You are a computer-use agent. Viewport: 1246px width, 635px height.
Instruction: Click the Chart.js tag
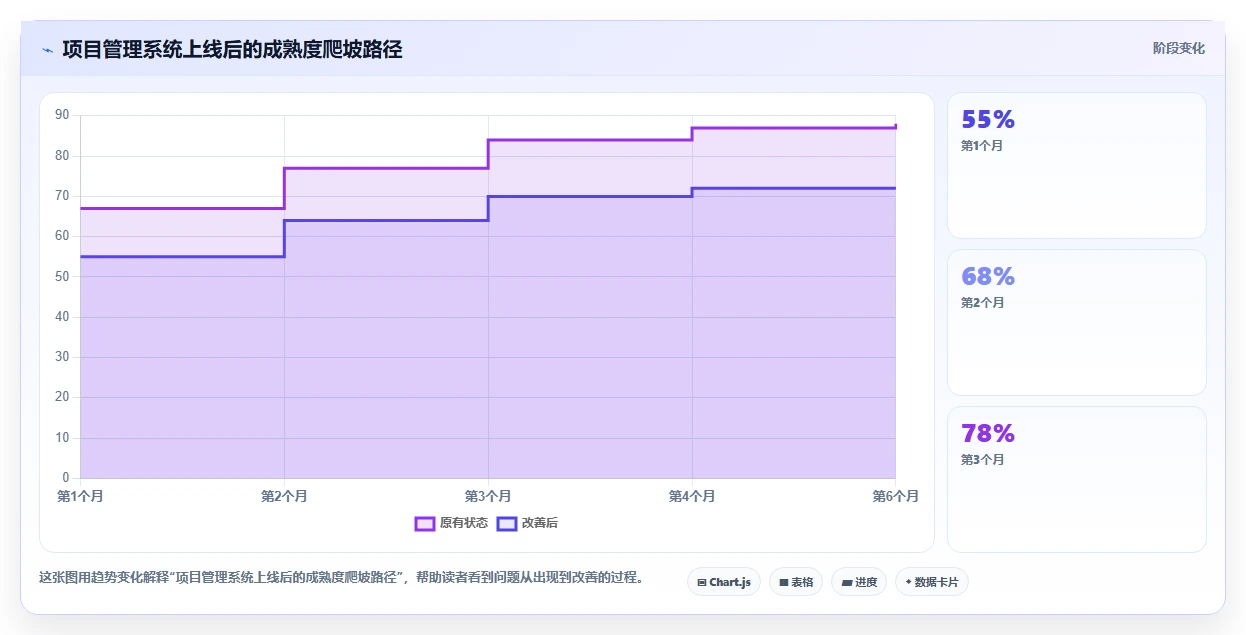click(x=724, y=582)
